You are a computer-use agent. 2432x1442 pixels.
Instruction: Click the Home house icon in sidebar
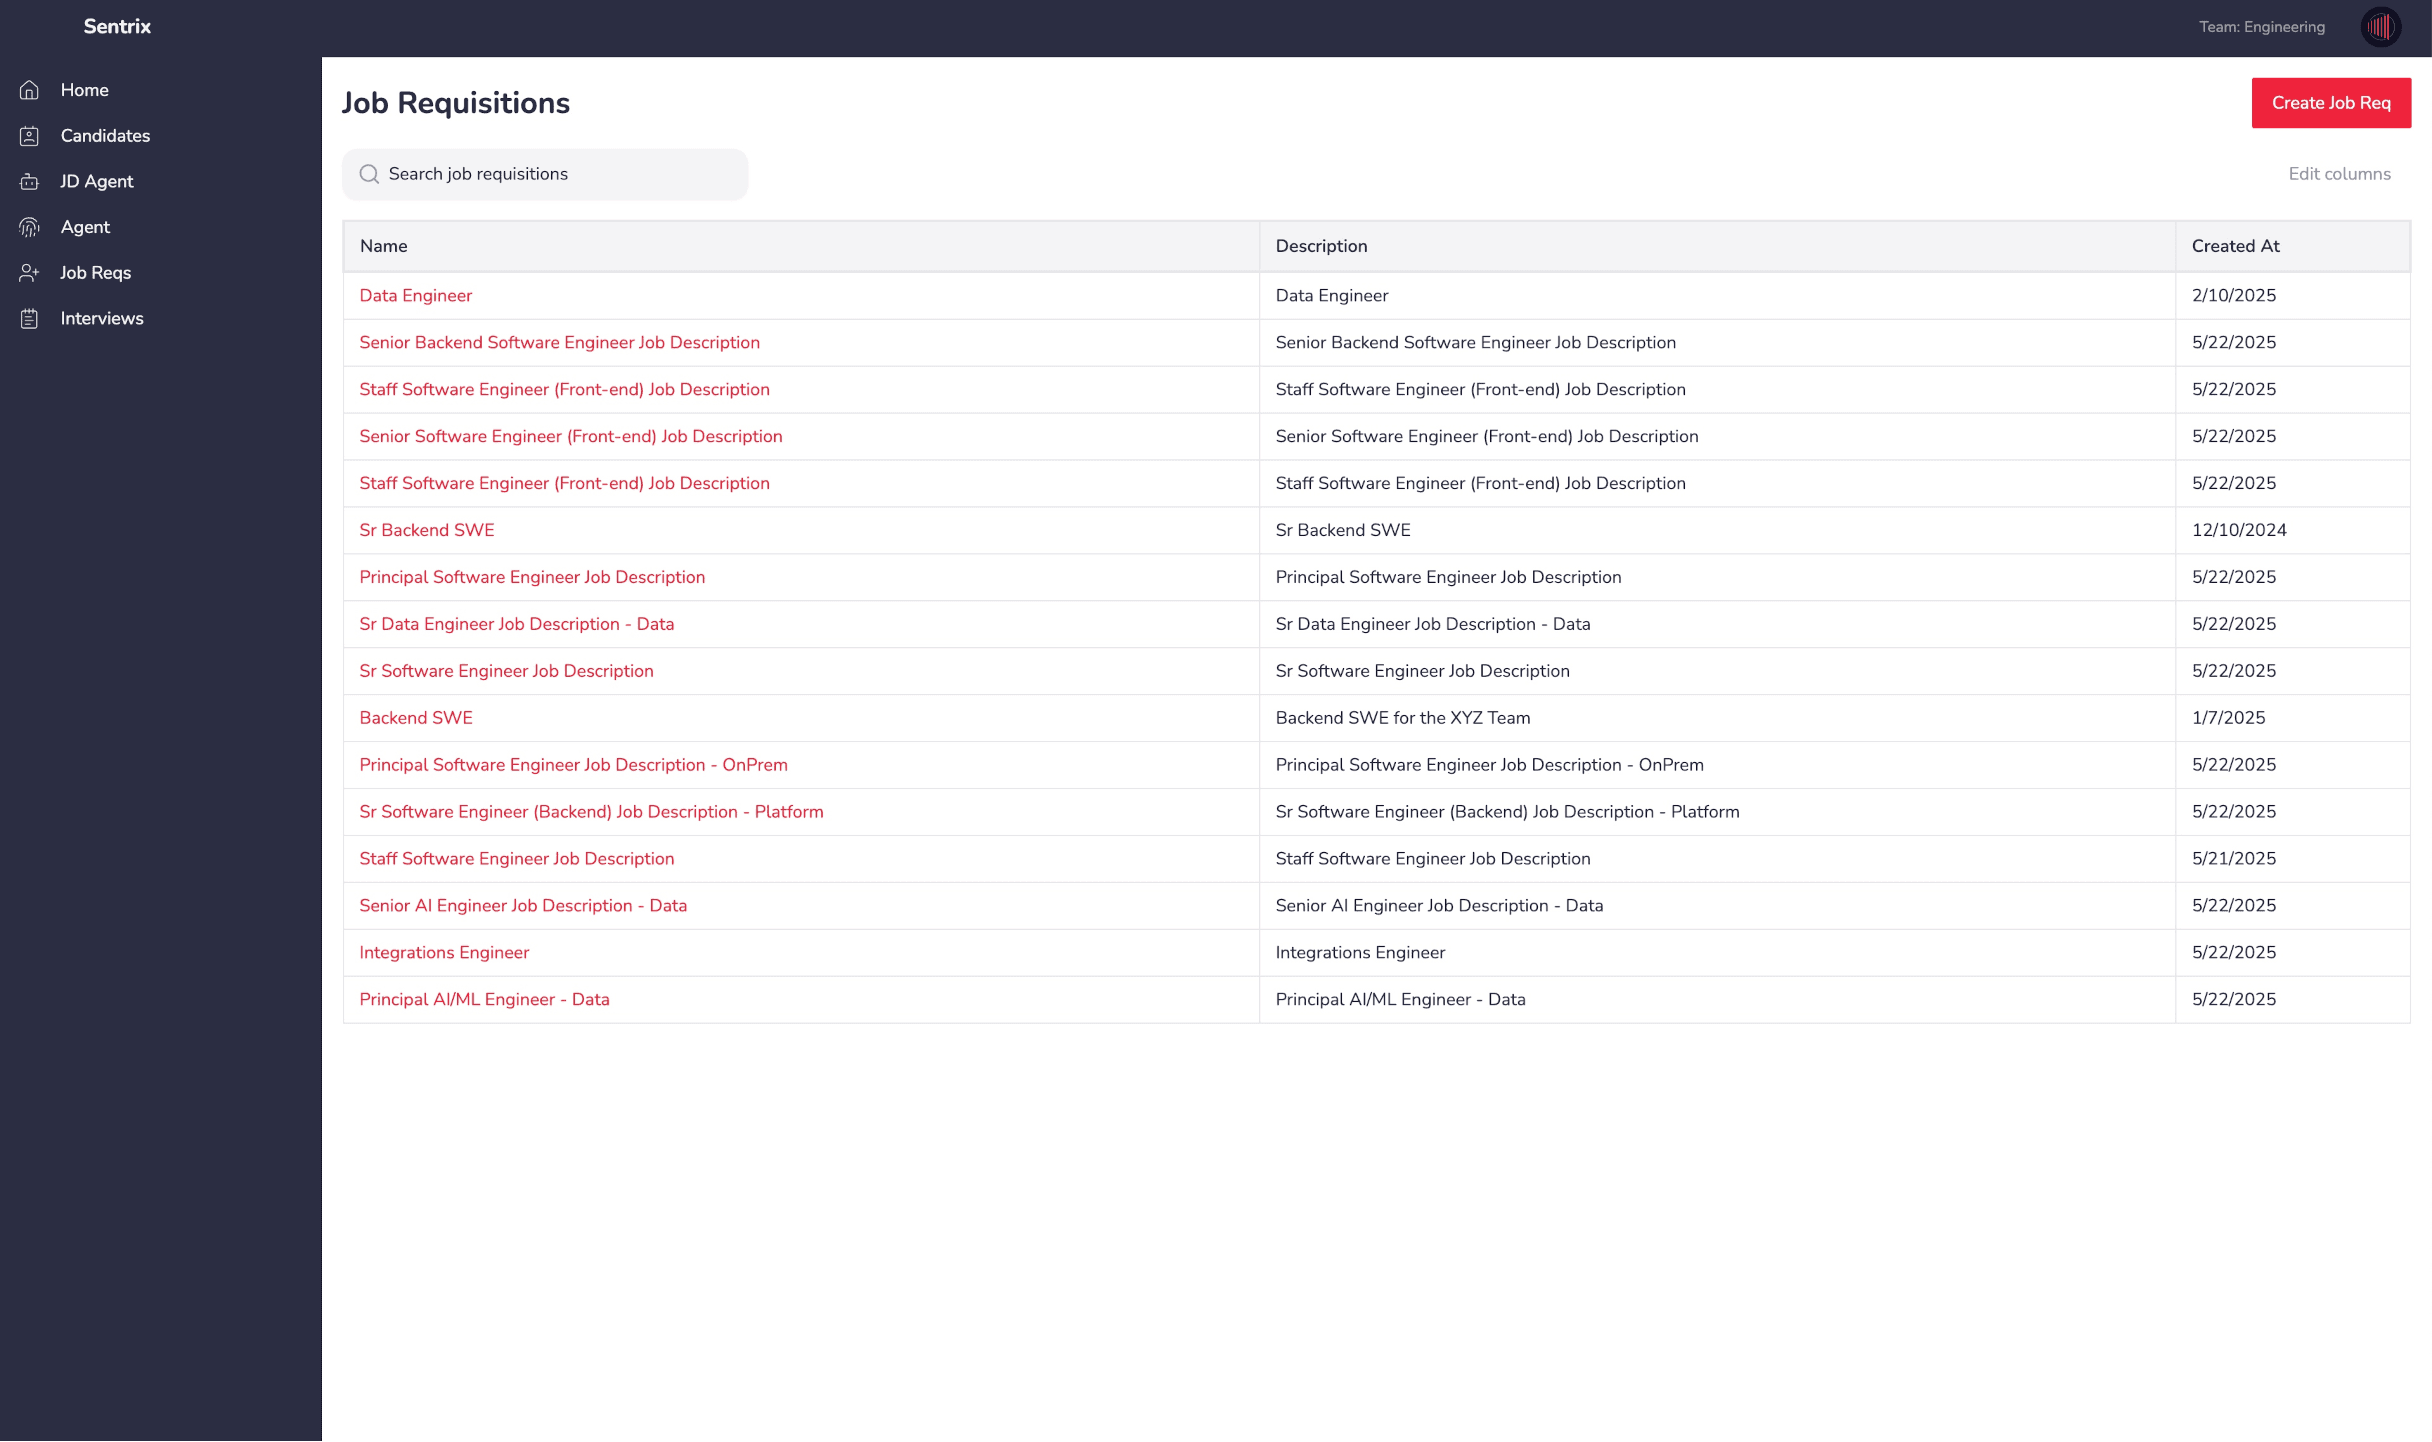coord(29,90)
